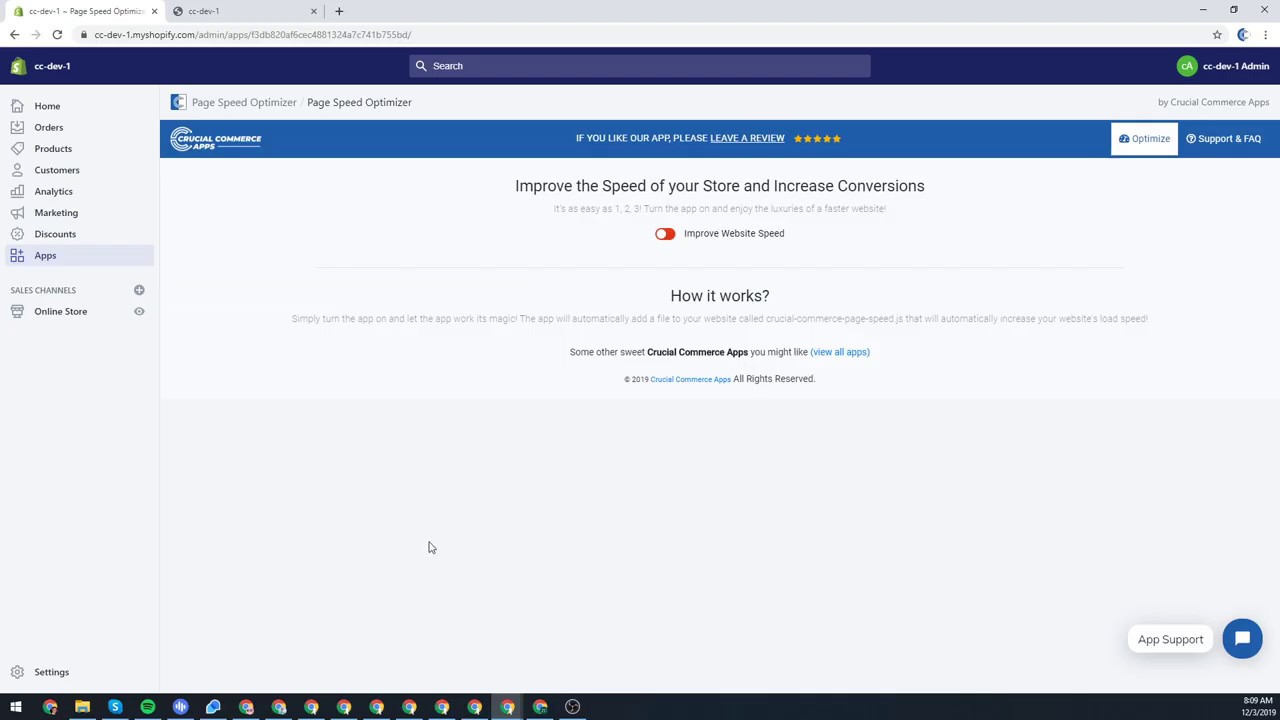
Task: Open OBS Studio from taskbar
Action: [572, 707]
